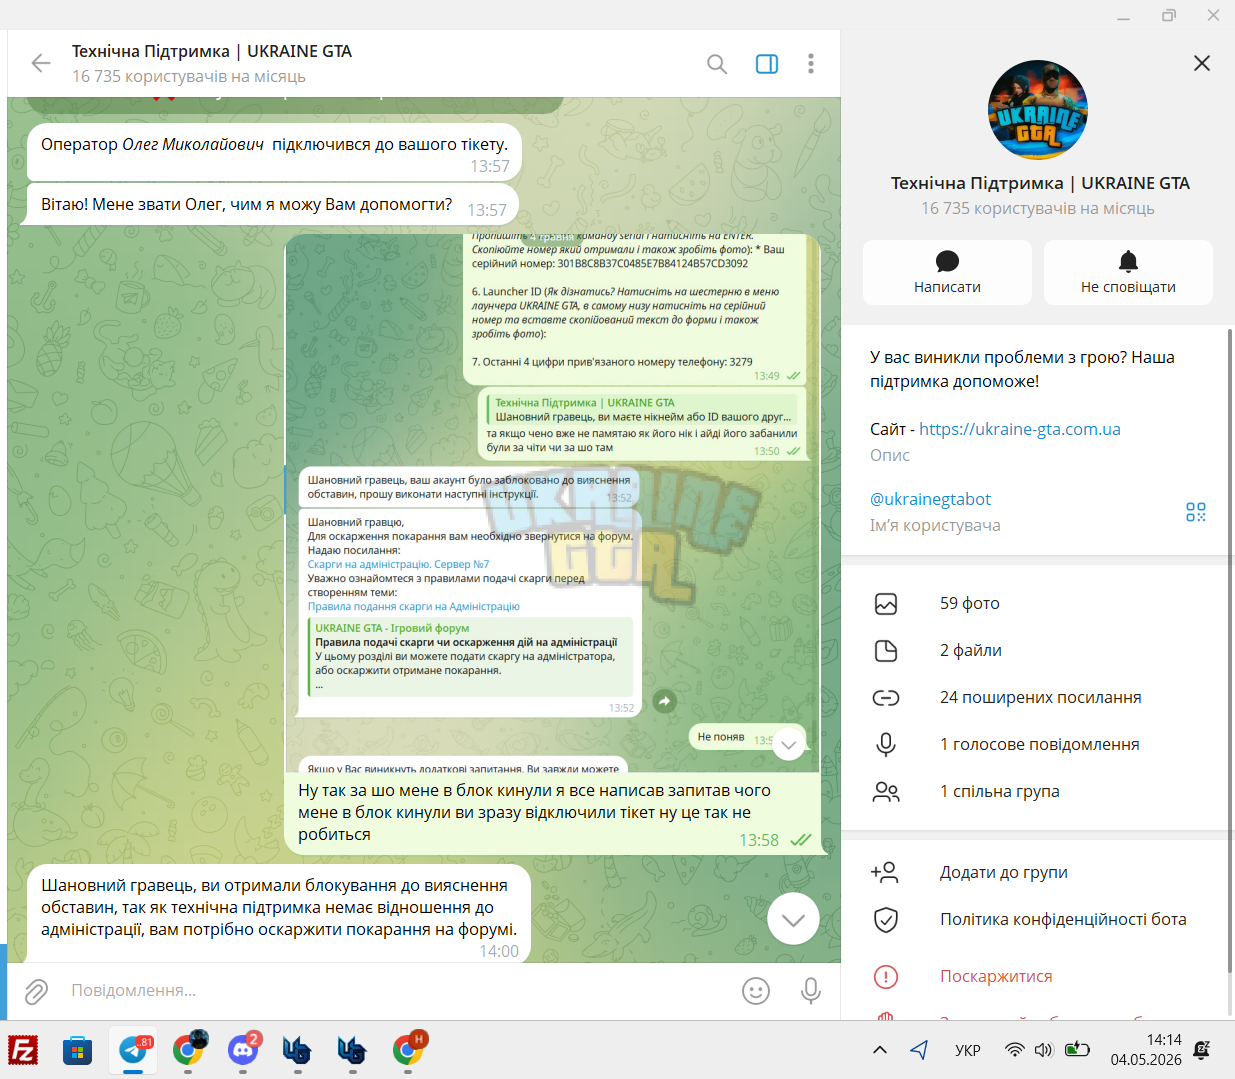Viewport: 1235px width, 1079px height.
Task: Open the sent screenshot image in chat
Action: click(553, 503)
